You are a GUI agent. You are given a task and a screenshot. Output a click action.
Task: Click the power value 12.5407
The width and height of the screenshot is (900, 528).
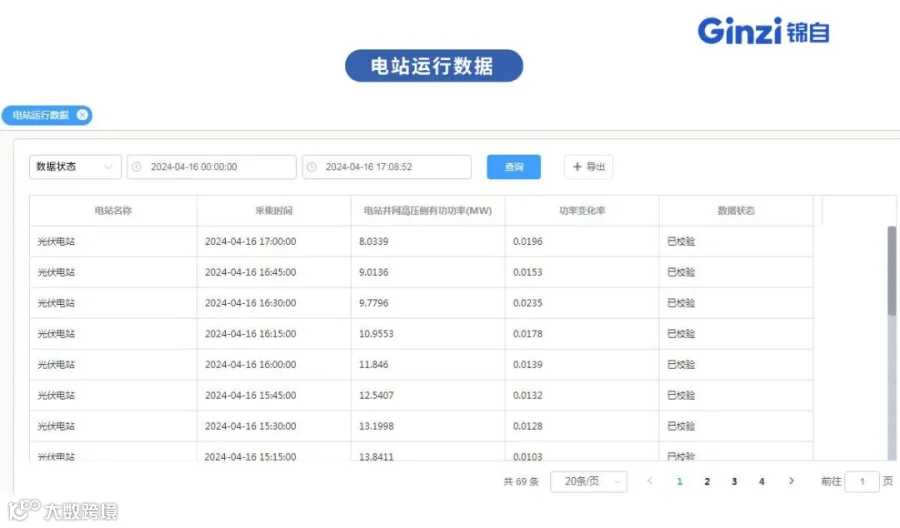tap(376, 395)
